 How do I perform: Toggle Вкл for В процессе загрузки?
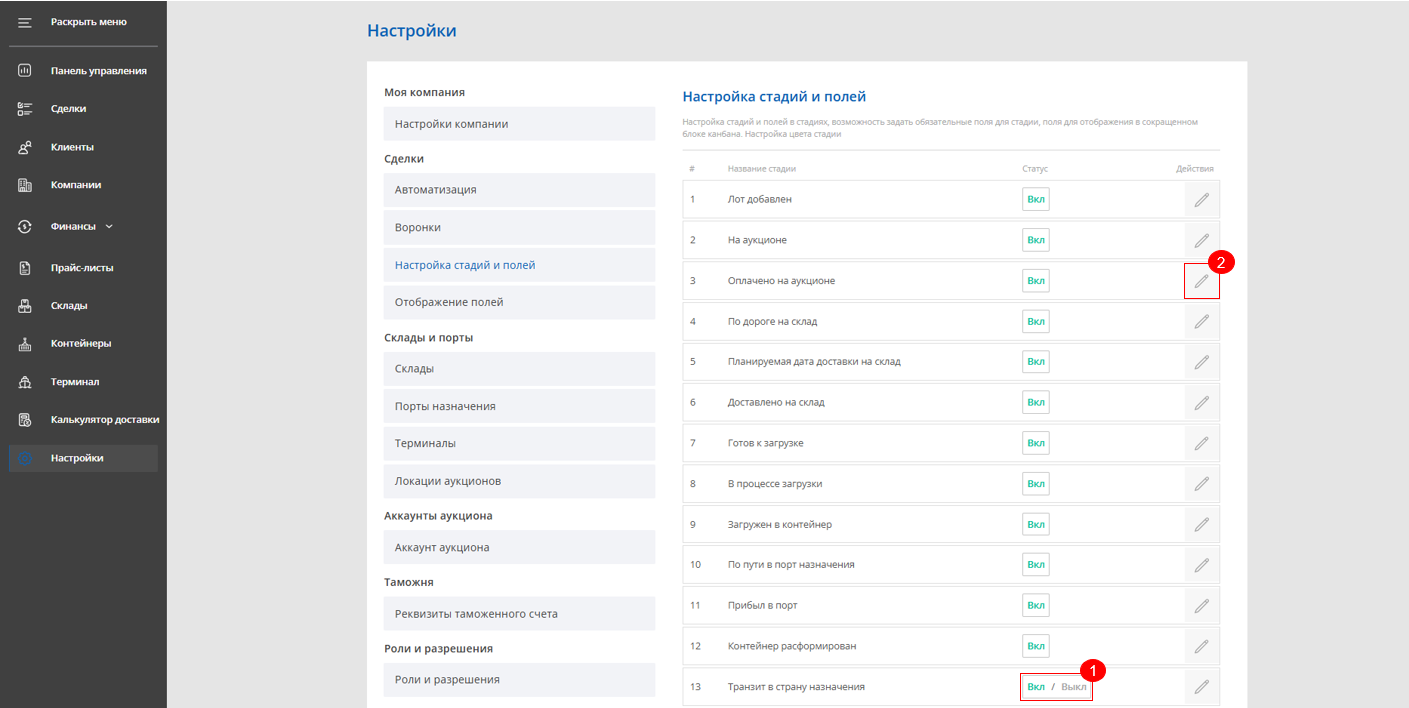1036,483
